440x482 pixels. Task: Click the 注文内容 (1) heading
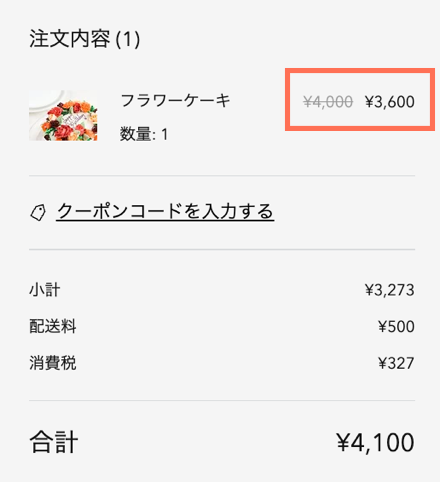click(85, 39)
